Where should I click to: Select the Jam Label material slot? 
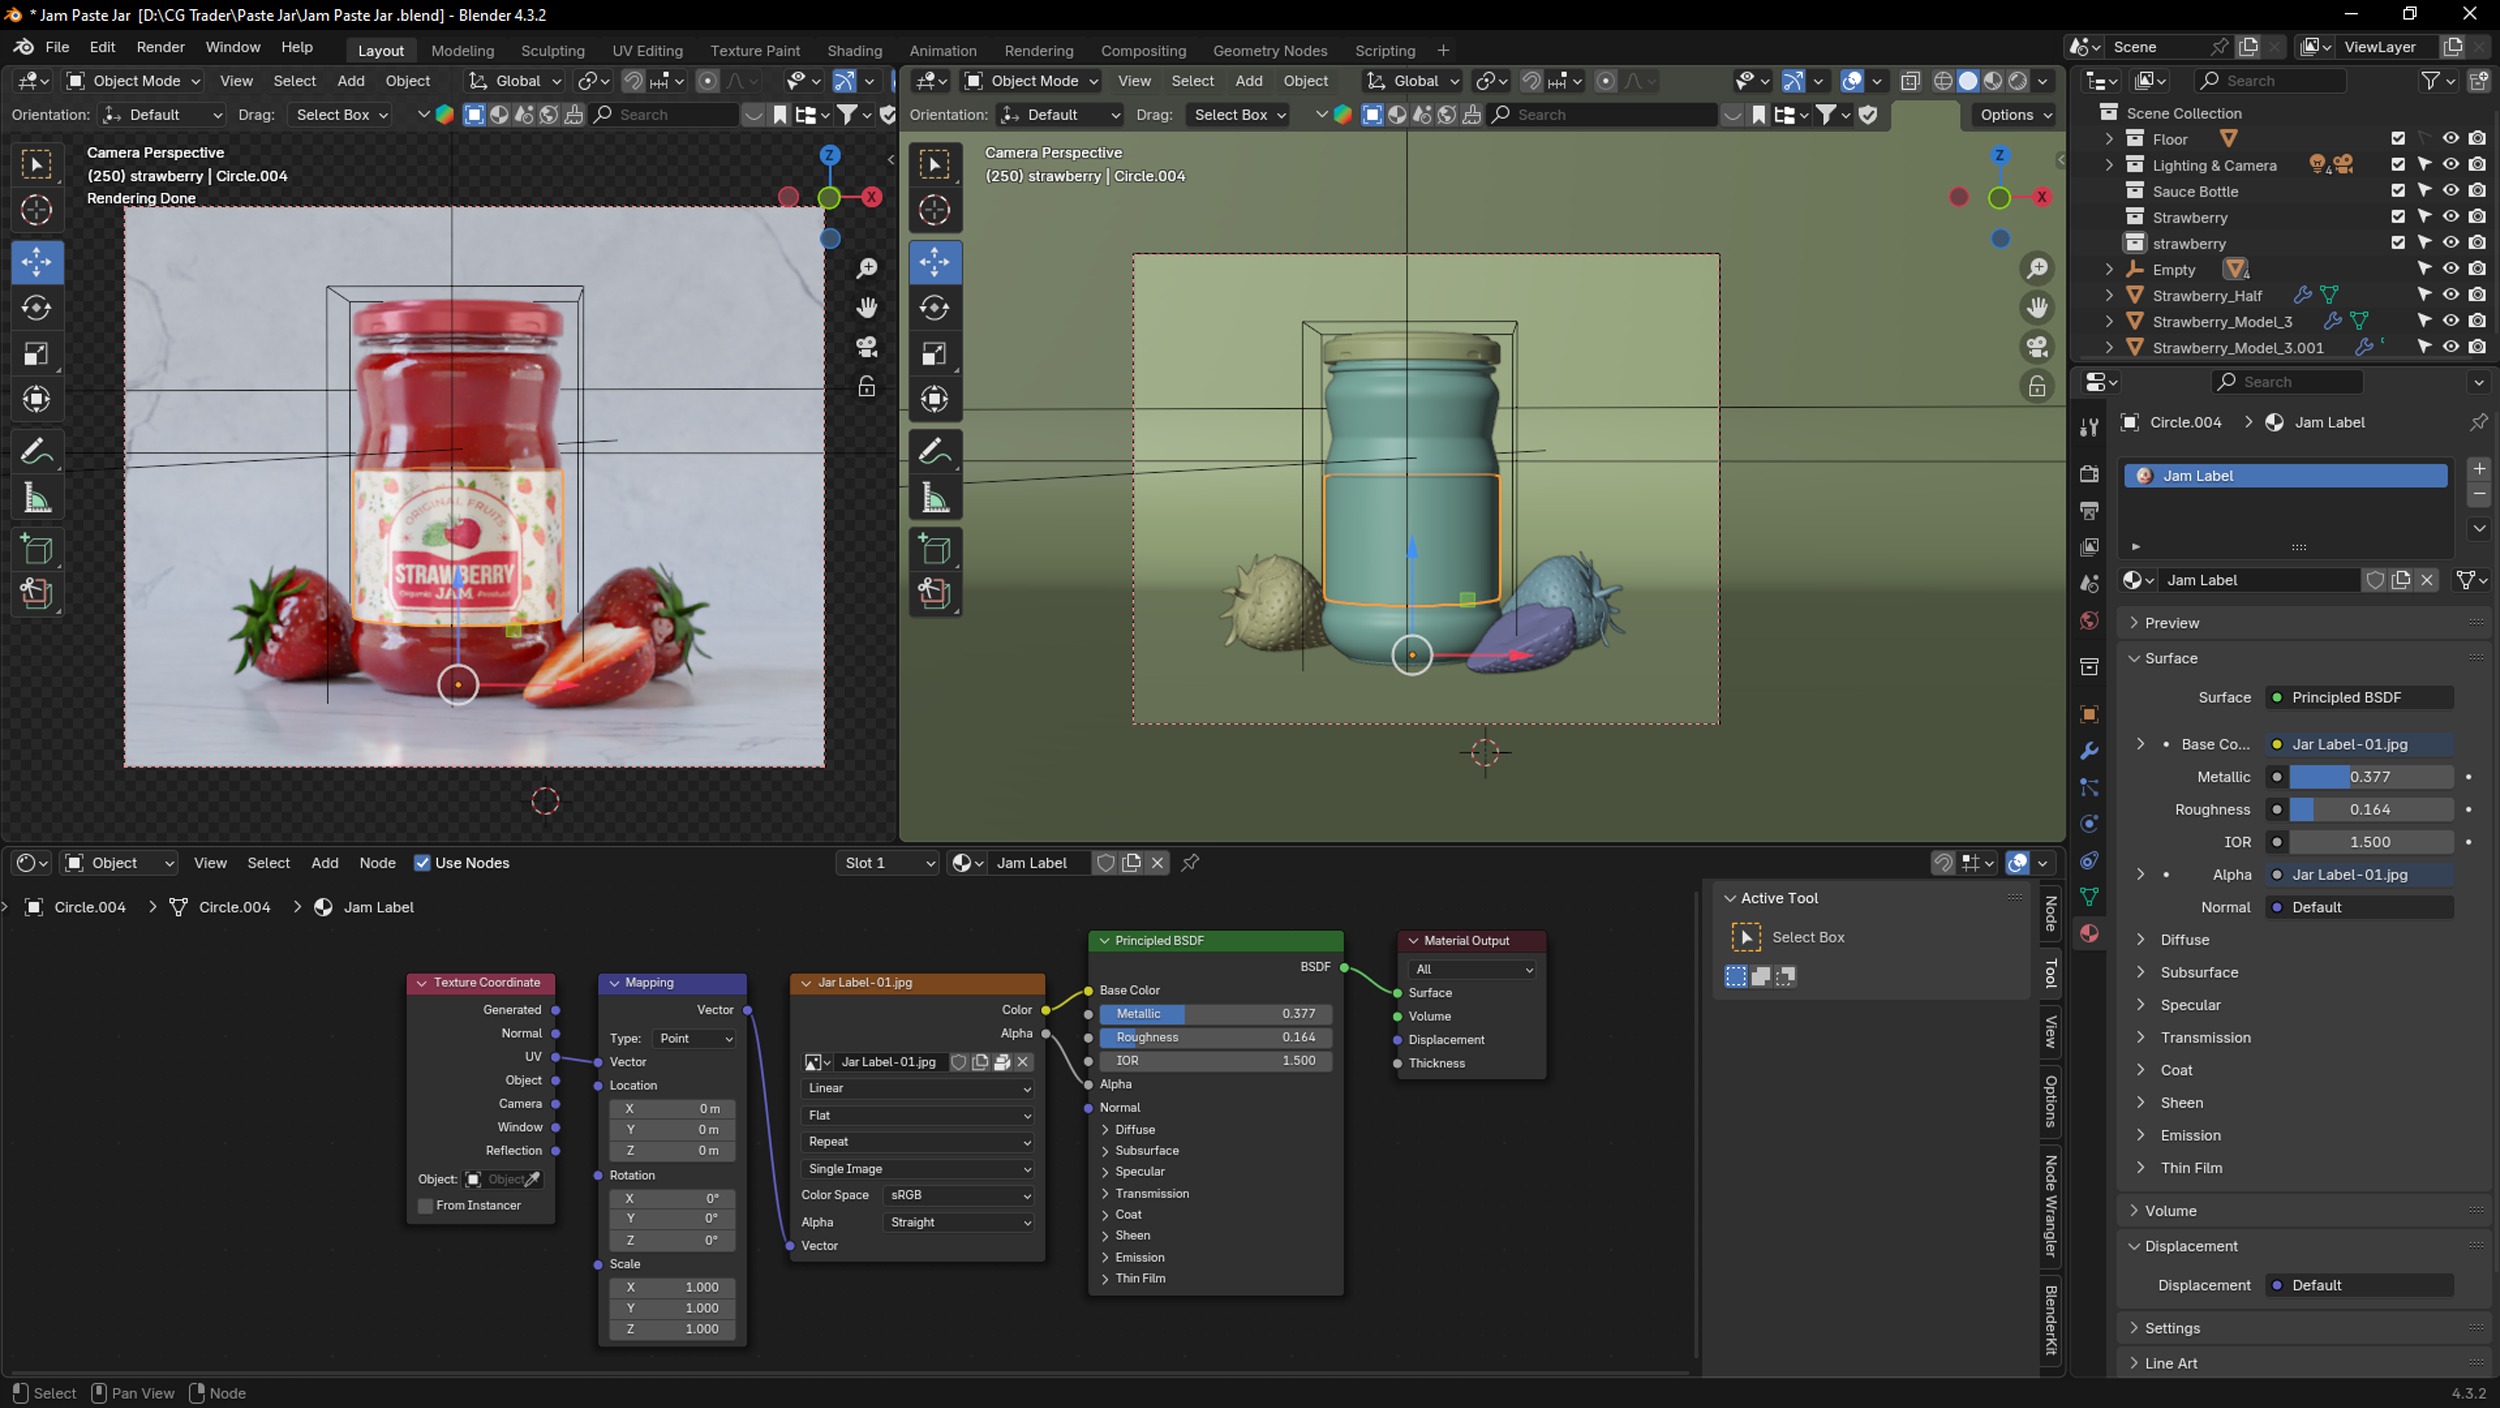[x=2285, y=476]
